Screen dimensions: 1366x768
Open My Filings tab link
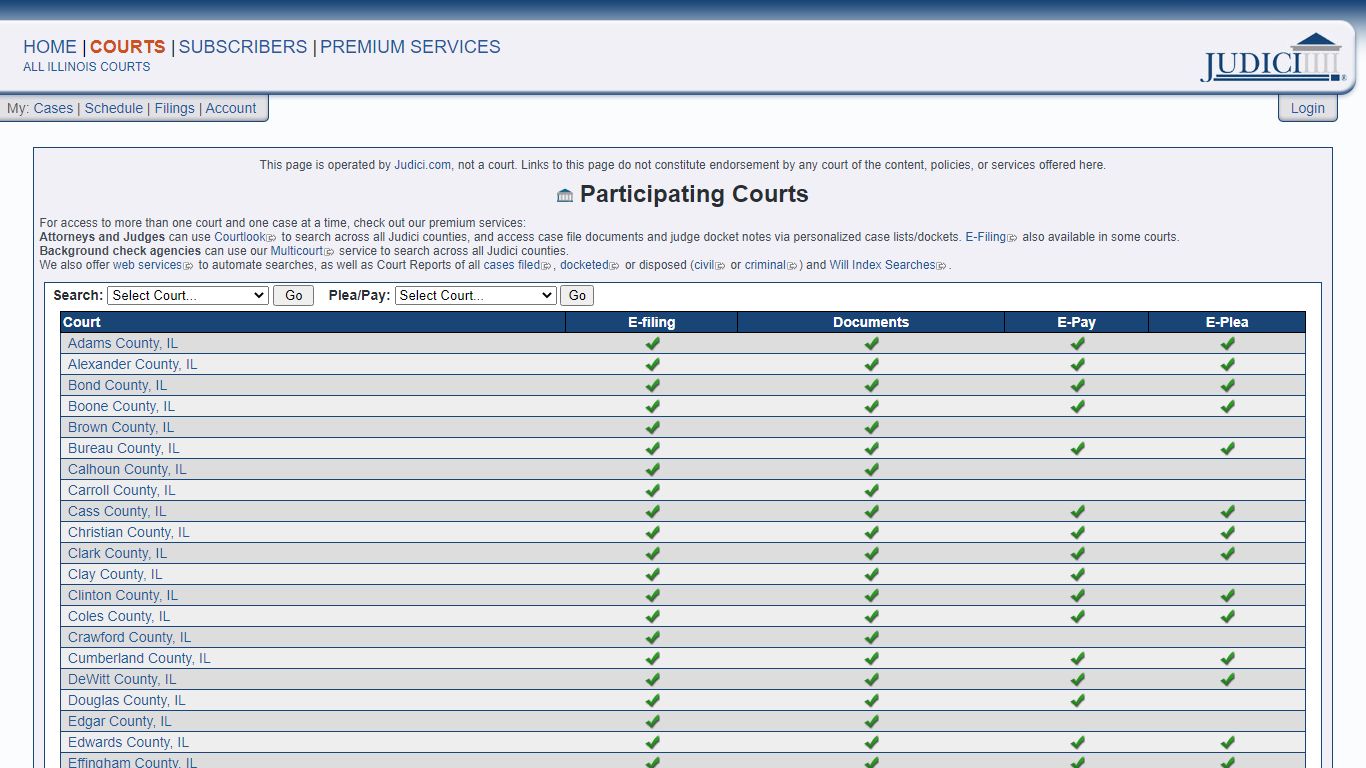pyautogui.click(x=174, y=108)
